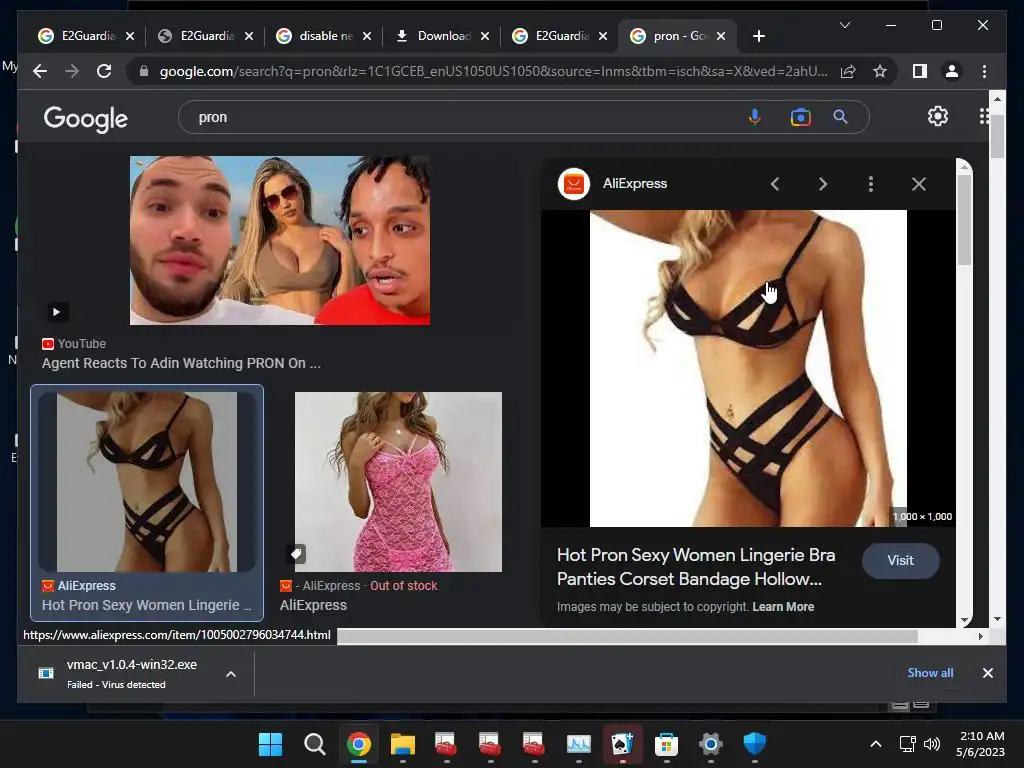Screen dimensions: 1024x768
Task: Open Windows Security shield in taskbar
Action: coord(754,744)
